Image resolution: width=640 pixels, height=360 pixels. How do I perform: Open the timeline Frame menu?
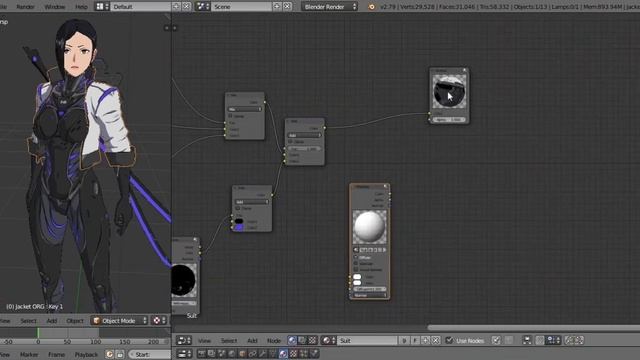point(56,354)
